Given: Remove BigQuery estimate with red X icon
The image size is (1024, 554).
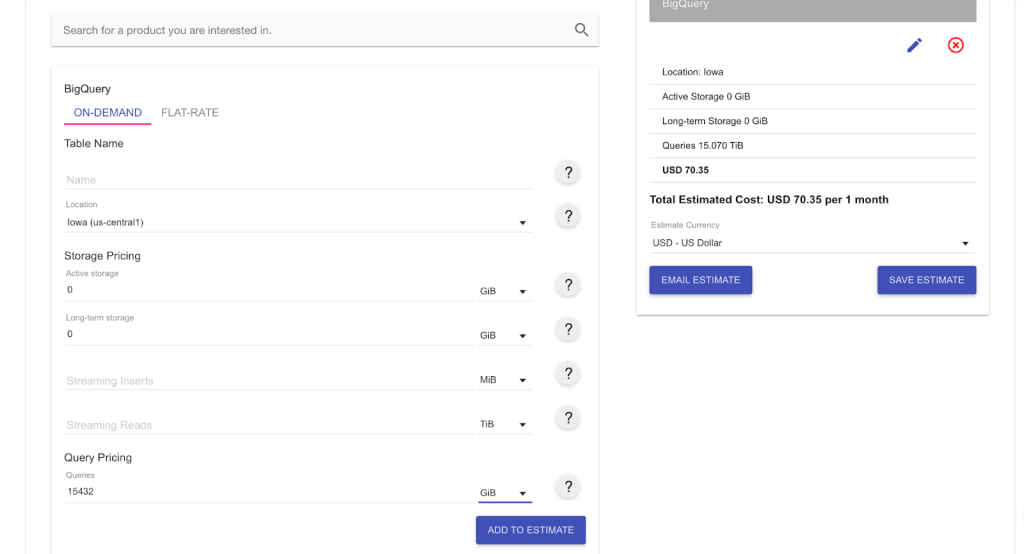Looking at the screenshot, I should tap(955, 45).
